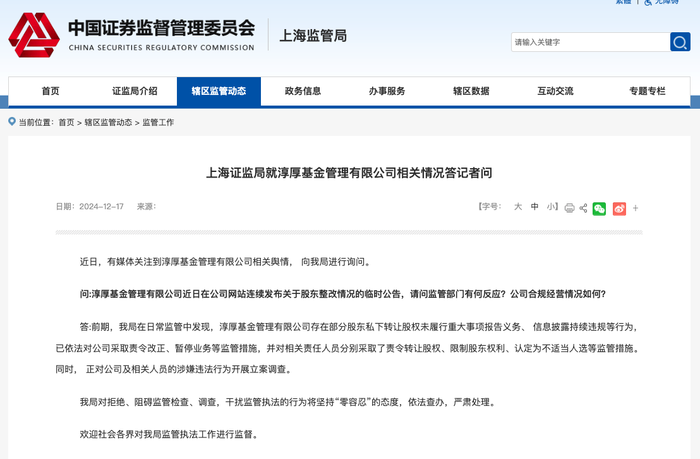The height and width of the screenshot is (459, 700).
Task: Share article via green WeChat icon
Action: tap(599, 209)
